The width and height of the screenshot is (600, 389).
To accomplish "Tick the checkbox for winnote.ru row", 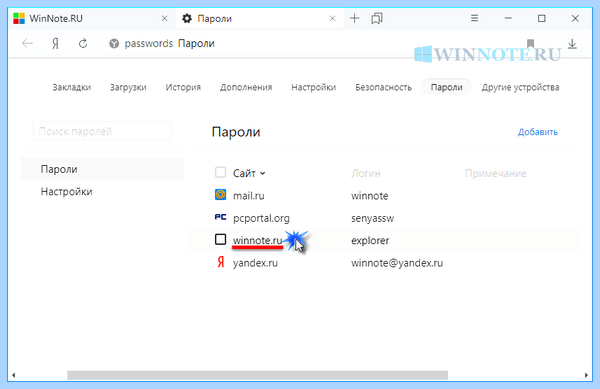I will 220,239.
